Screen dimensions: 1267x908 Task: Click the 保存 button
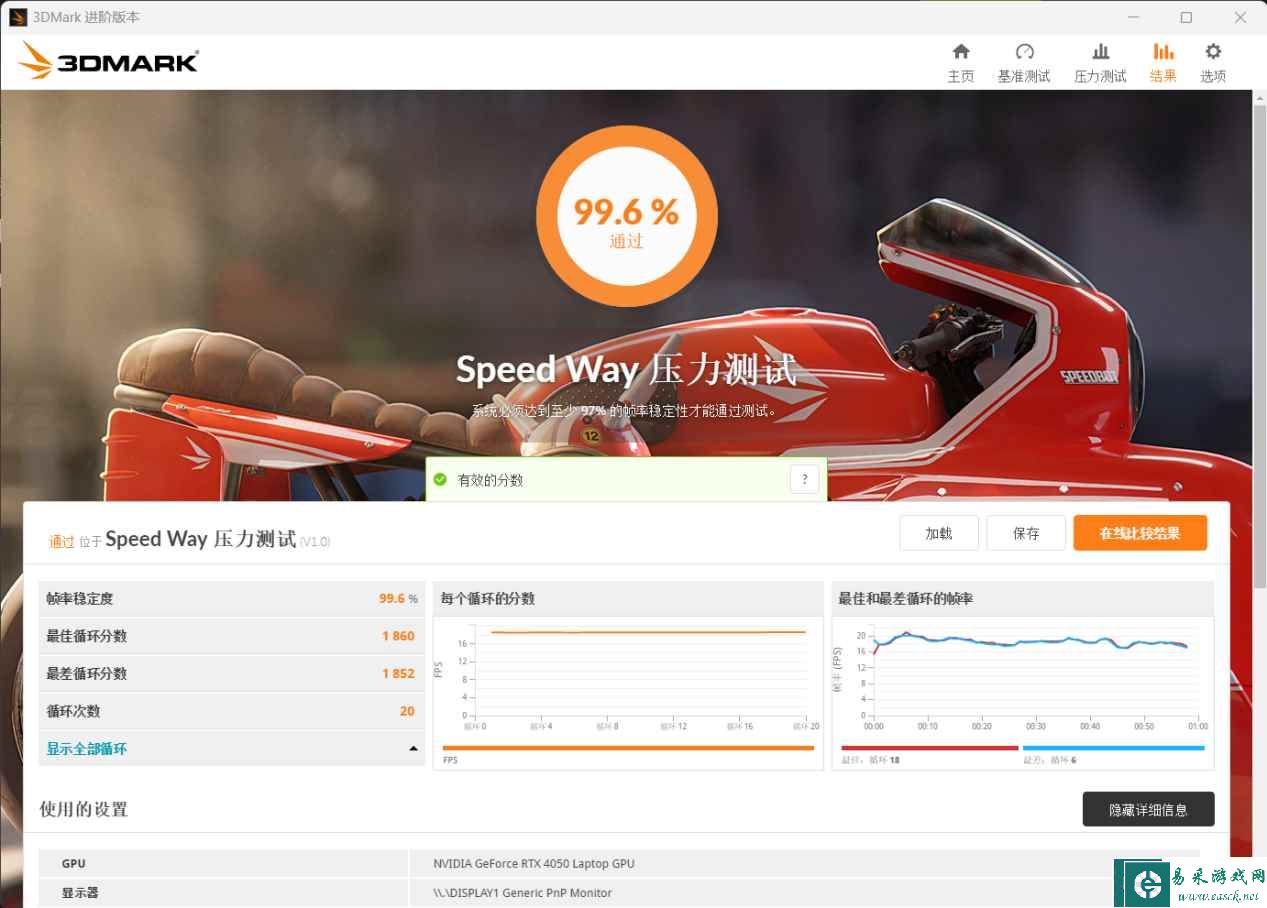click(x=1026, y=533)
